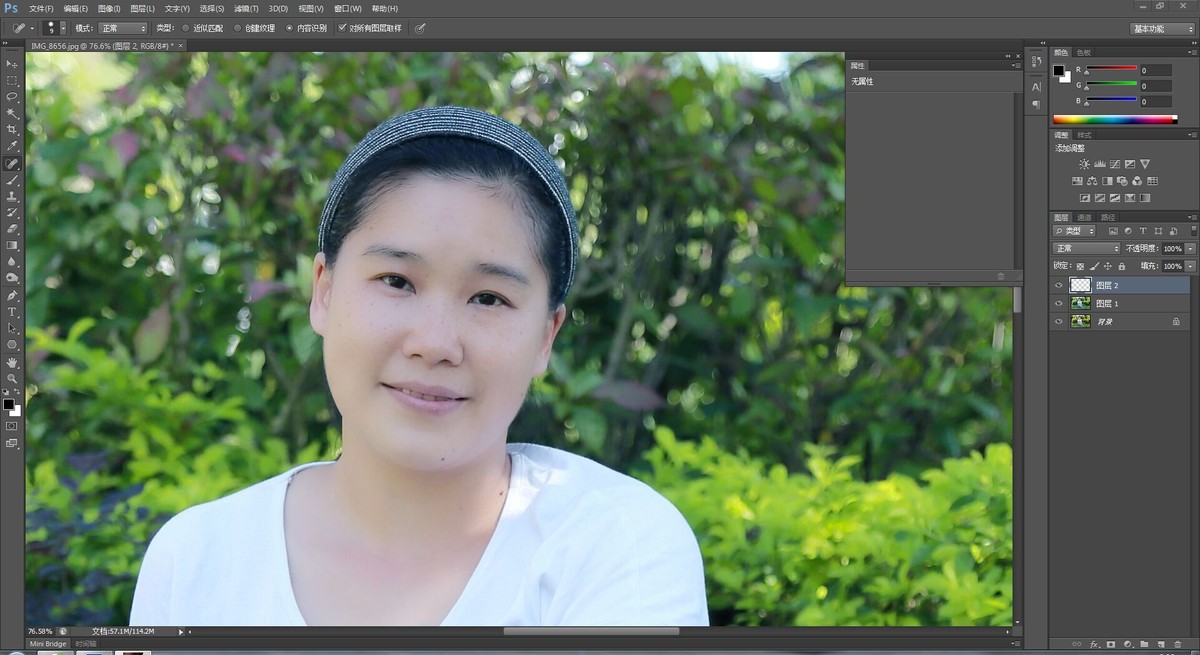Select the Horizontal Type tool

[x=13, y=312]
